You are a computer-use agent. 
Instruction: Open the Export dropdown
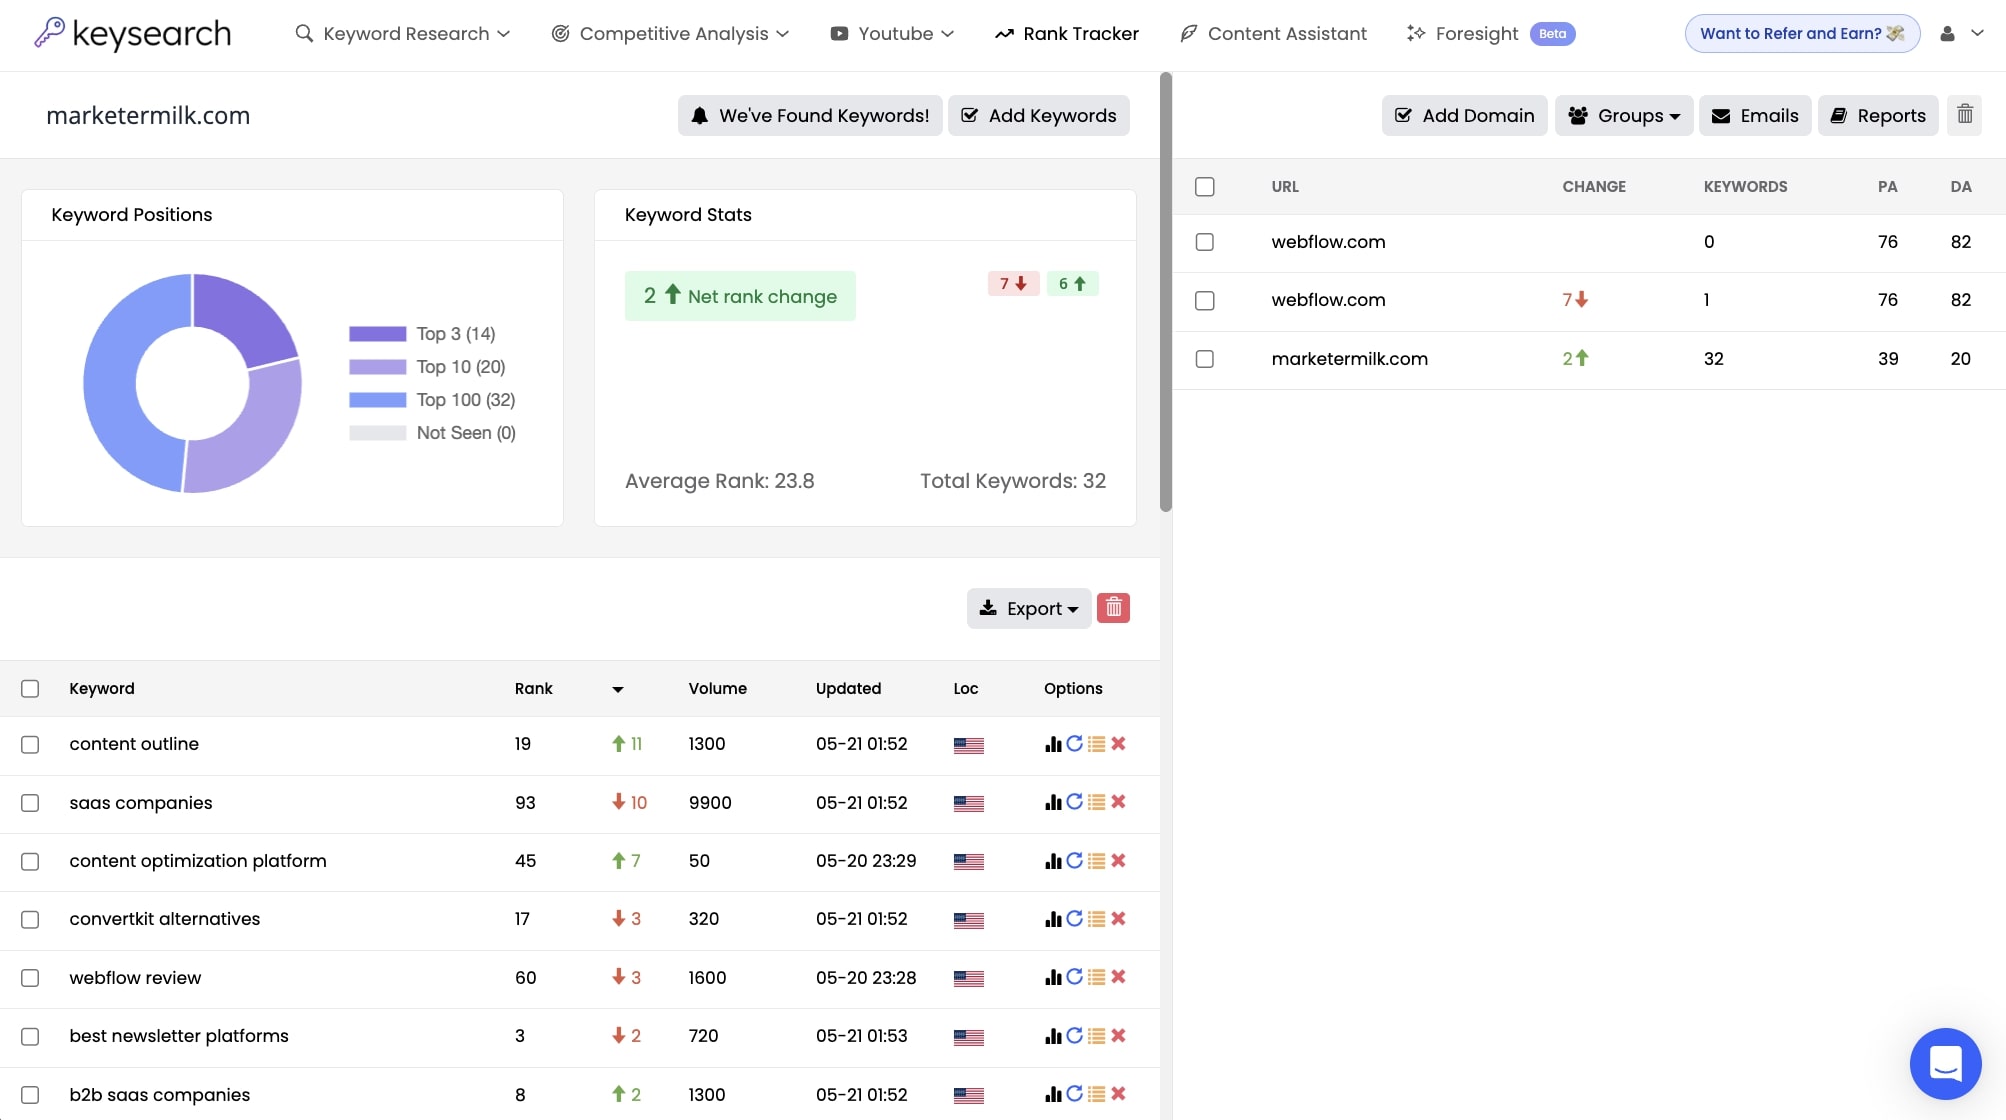(1029, 608)
